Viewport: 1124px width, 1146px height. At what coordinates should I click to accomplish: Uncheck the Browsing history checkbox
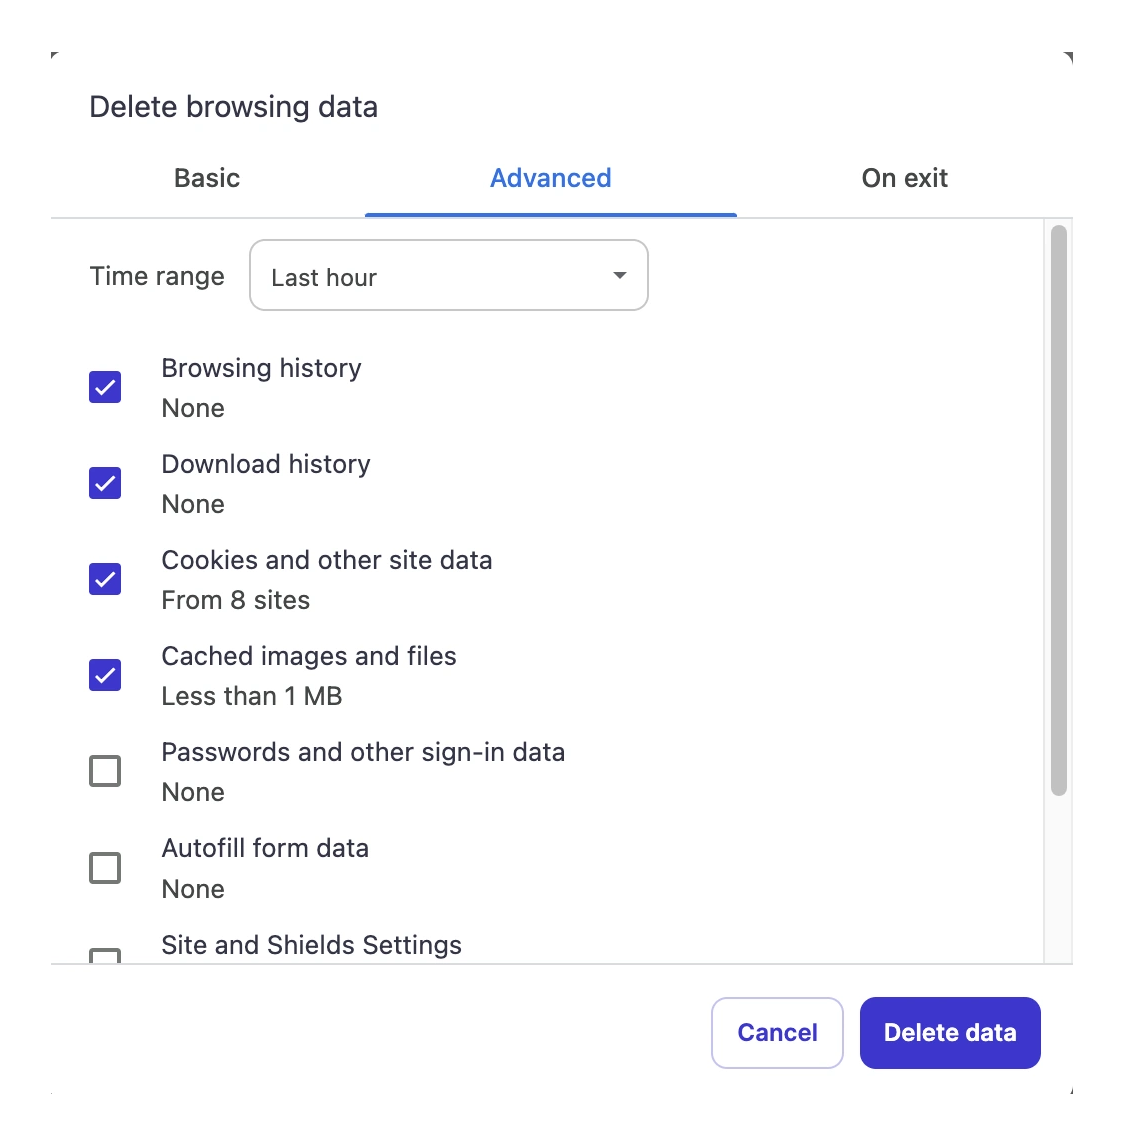pos(104,387)
